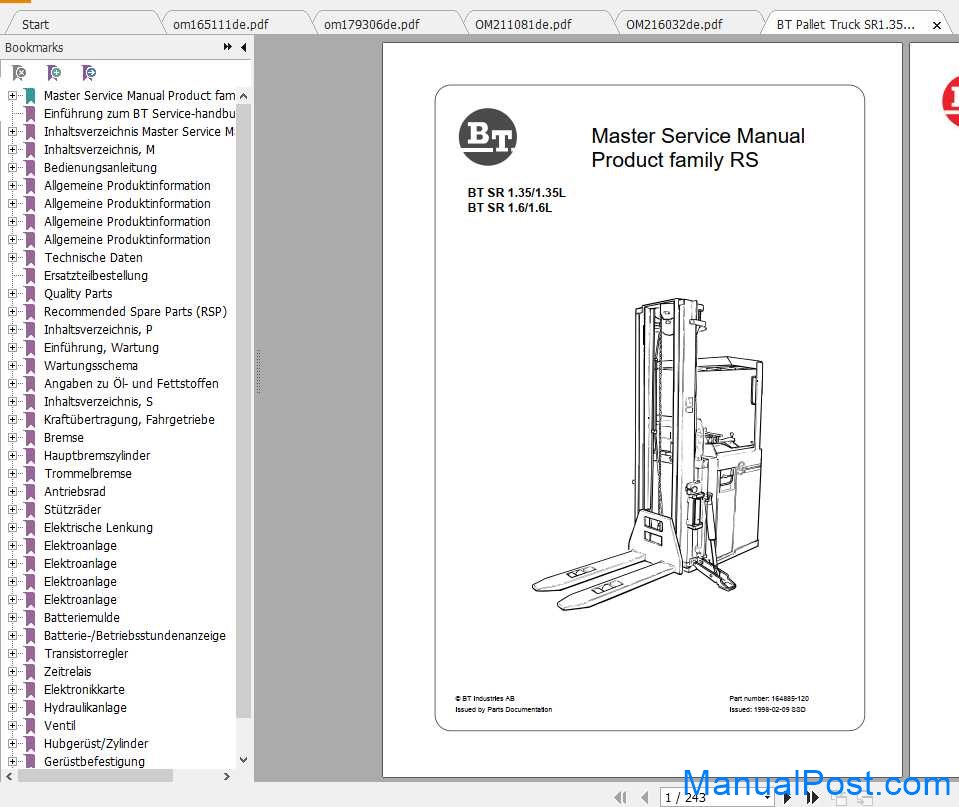Viewport: 959px width, 807px height.
Task: Click the scroll-up arrow of the bookmarks list
Action: pyautogui.click(x=243, y=96)
